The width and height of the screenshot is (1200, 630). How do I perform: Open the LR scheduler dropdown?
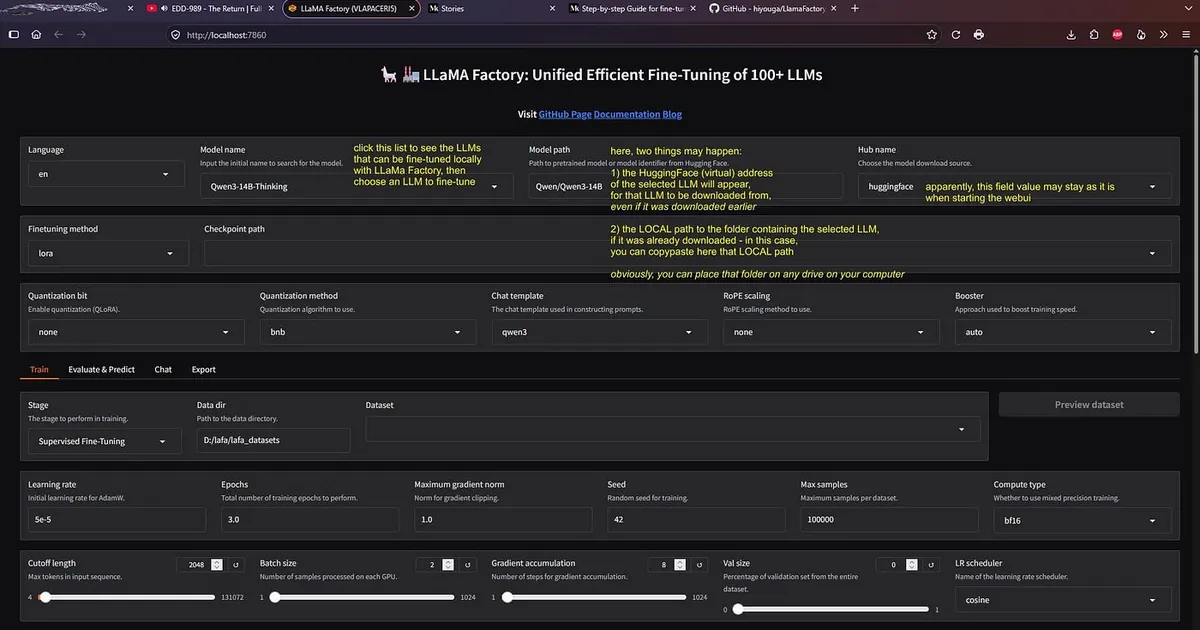point(1063,600)
